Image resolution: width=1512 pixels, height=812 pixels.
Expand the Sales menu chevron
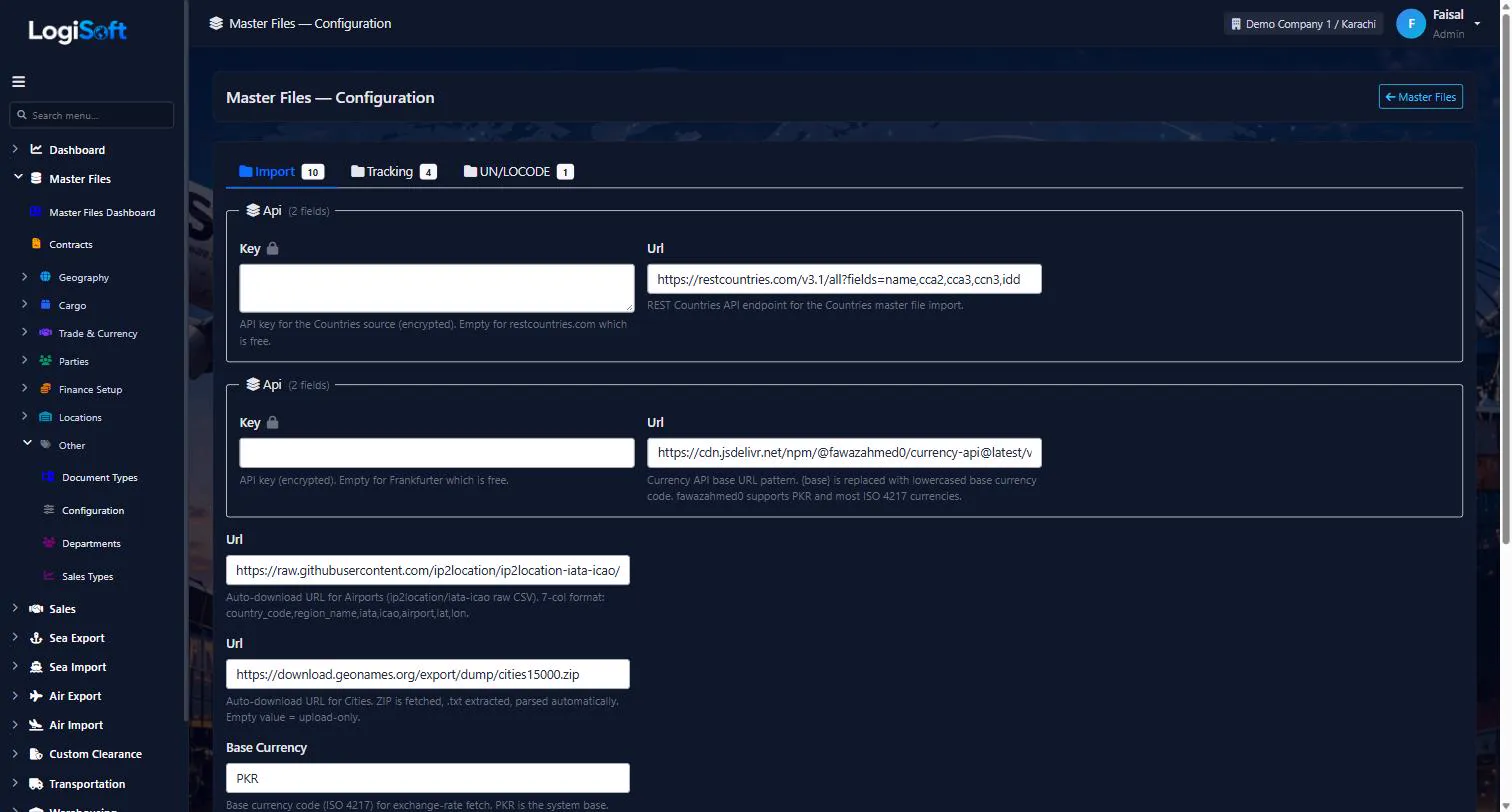click(x=15, y=608)
